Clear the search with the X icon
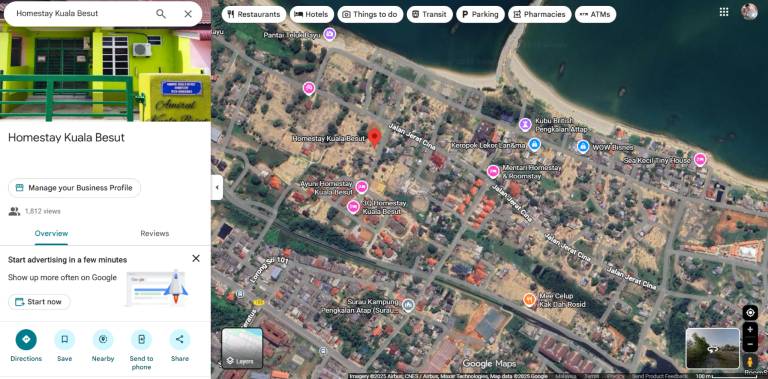The width and height of the screenshot is (768, 379). 188,14
